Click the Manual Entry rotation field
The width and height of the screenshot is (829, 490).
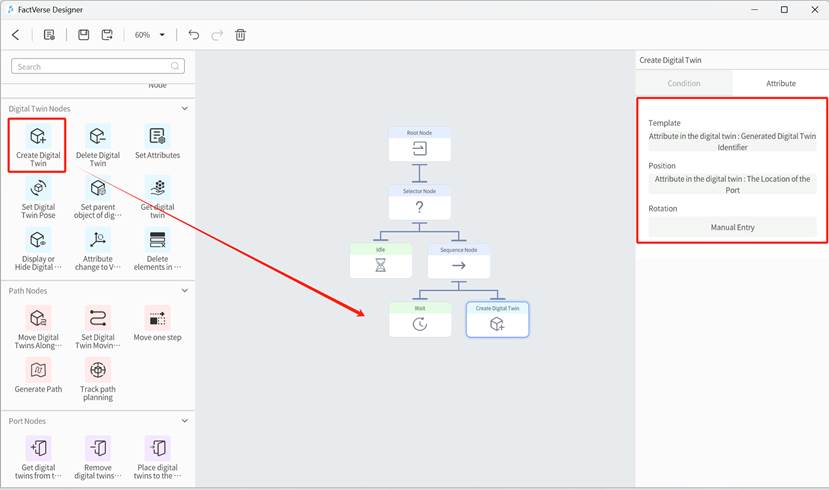click(x=732, y=228)
